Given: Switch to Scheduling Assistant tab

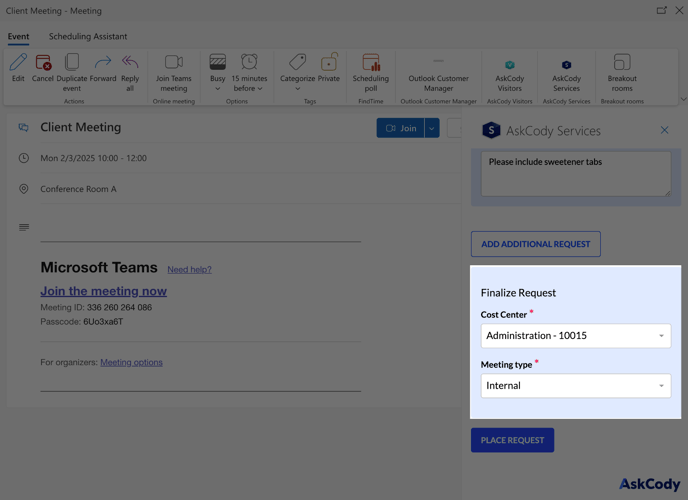Looking at the screenshot, I should [x=88, y=36].
